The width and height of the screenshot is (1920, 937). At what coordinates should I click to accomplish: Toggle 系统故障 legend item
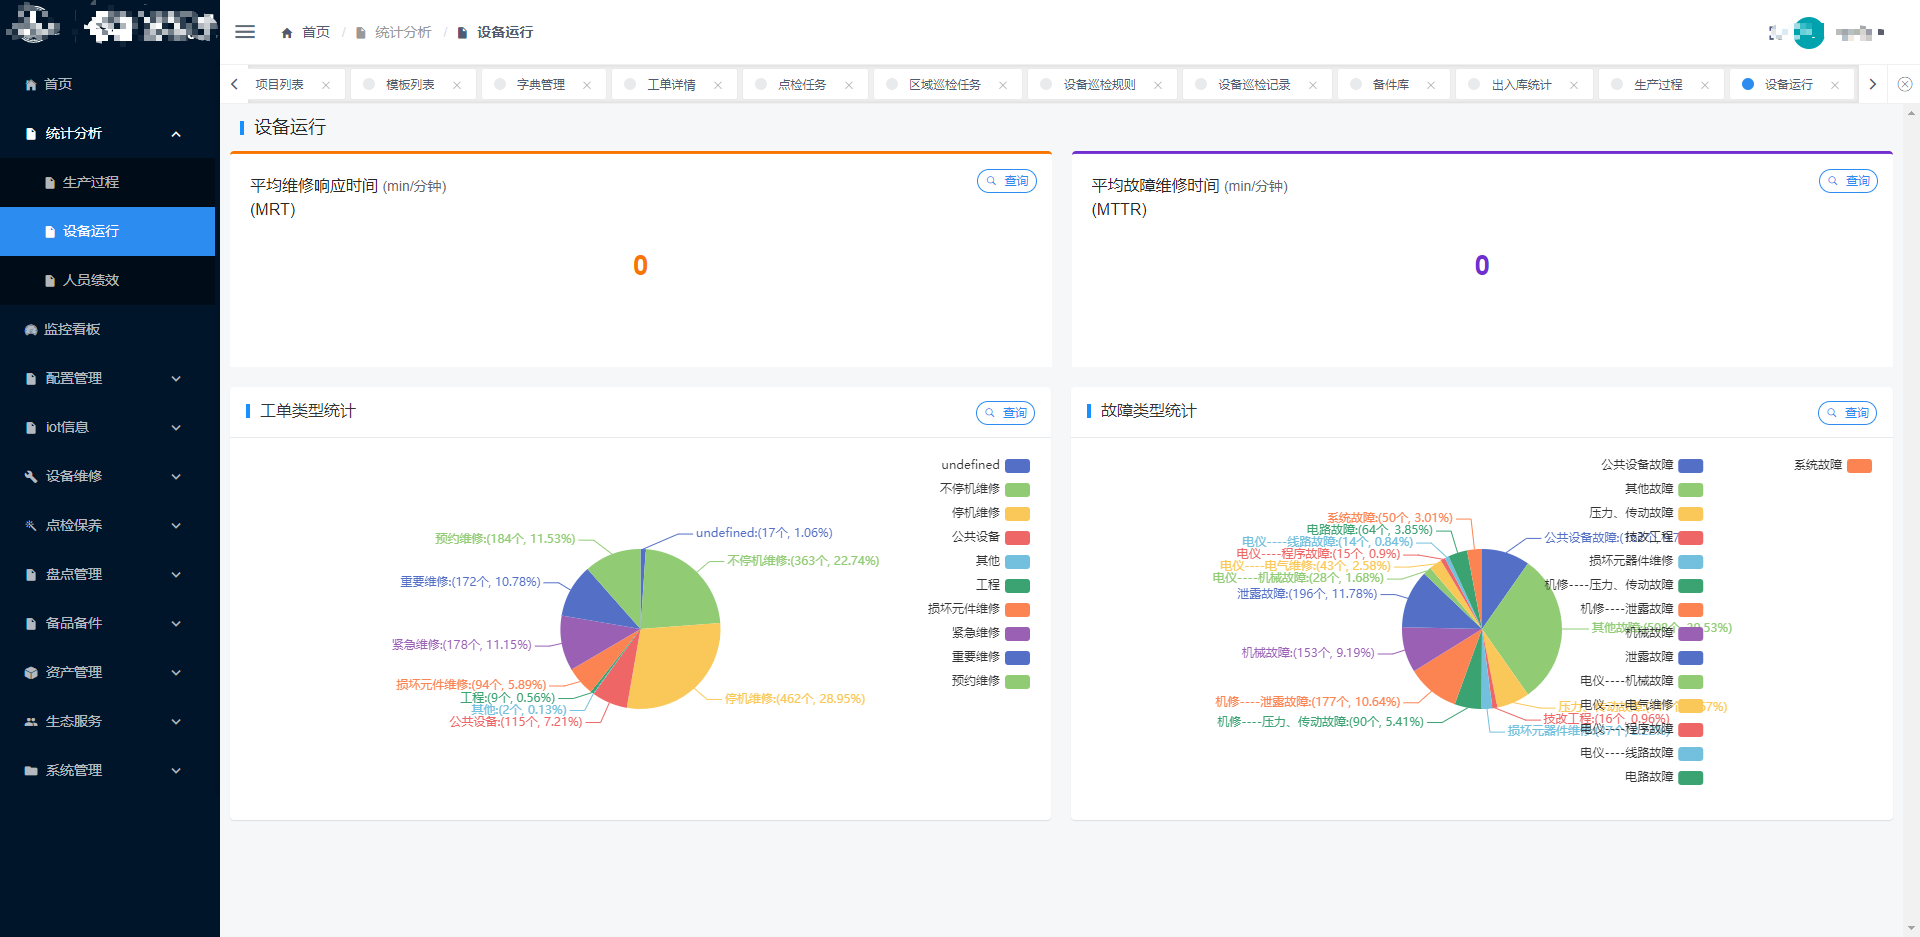[1832, 466]
